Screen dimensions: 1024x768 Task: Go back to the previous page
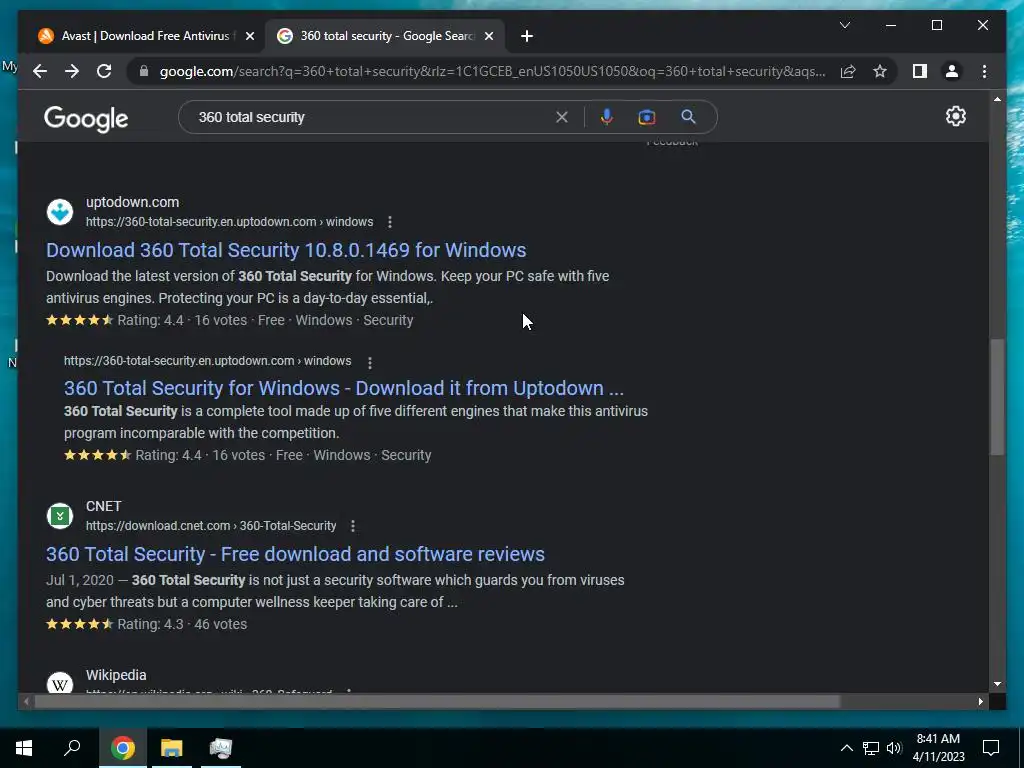click(x=40, y=71)
